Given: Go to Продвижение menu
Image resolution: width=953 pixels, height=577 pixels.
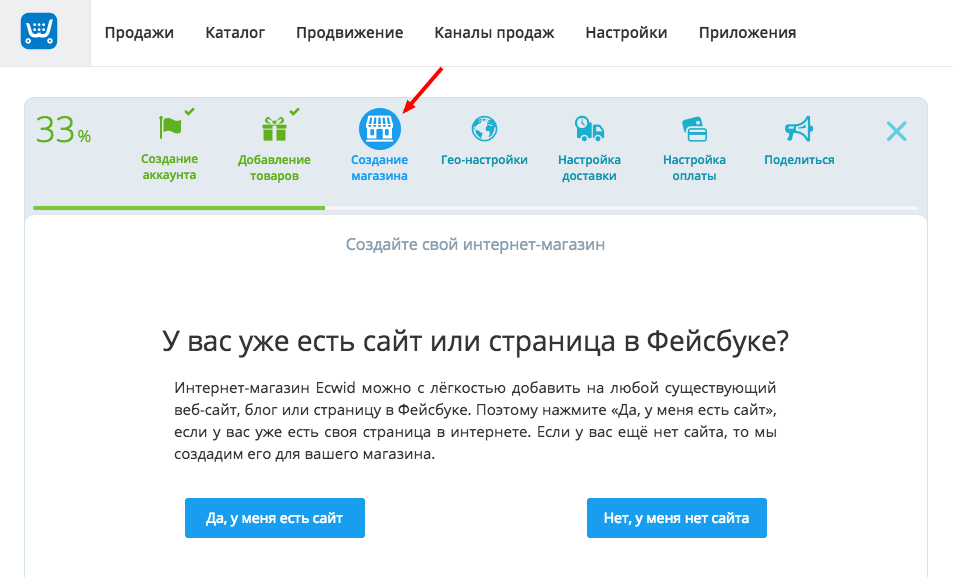Looking at the screenshot, I should [349, 33].
